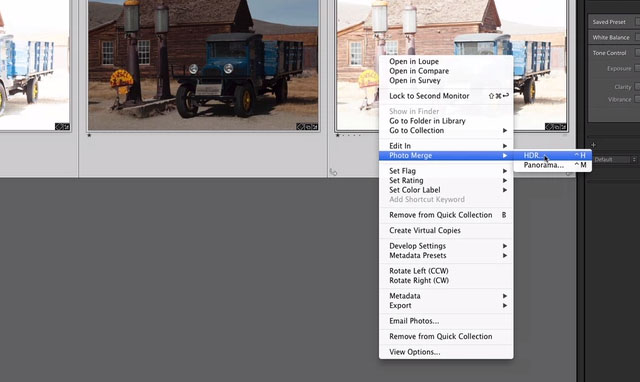Click develop adjustments badge on leftmost thumbnail
The height and width of the screenshot is (382, 640).
point(67,127)
